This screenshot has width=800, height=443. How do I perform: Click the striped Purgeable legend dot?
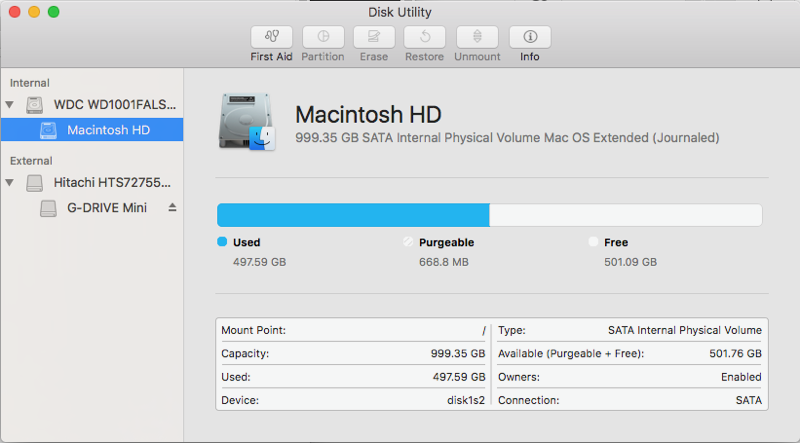(x=408, y=241)
